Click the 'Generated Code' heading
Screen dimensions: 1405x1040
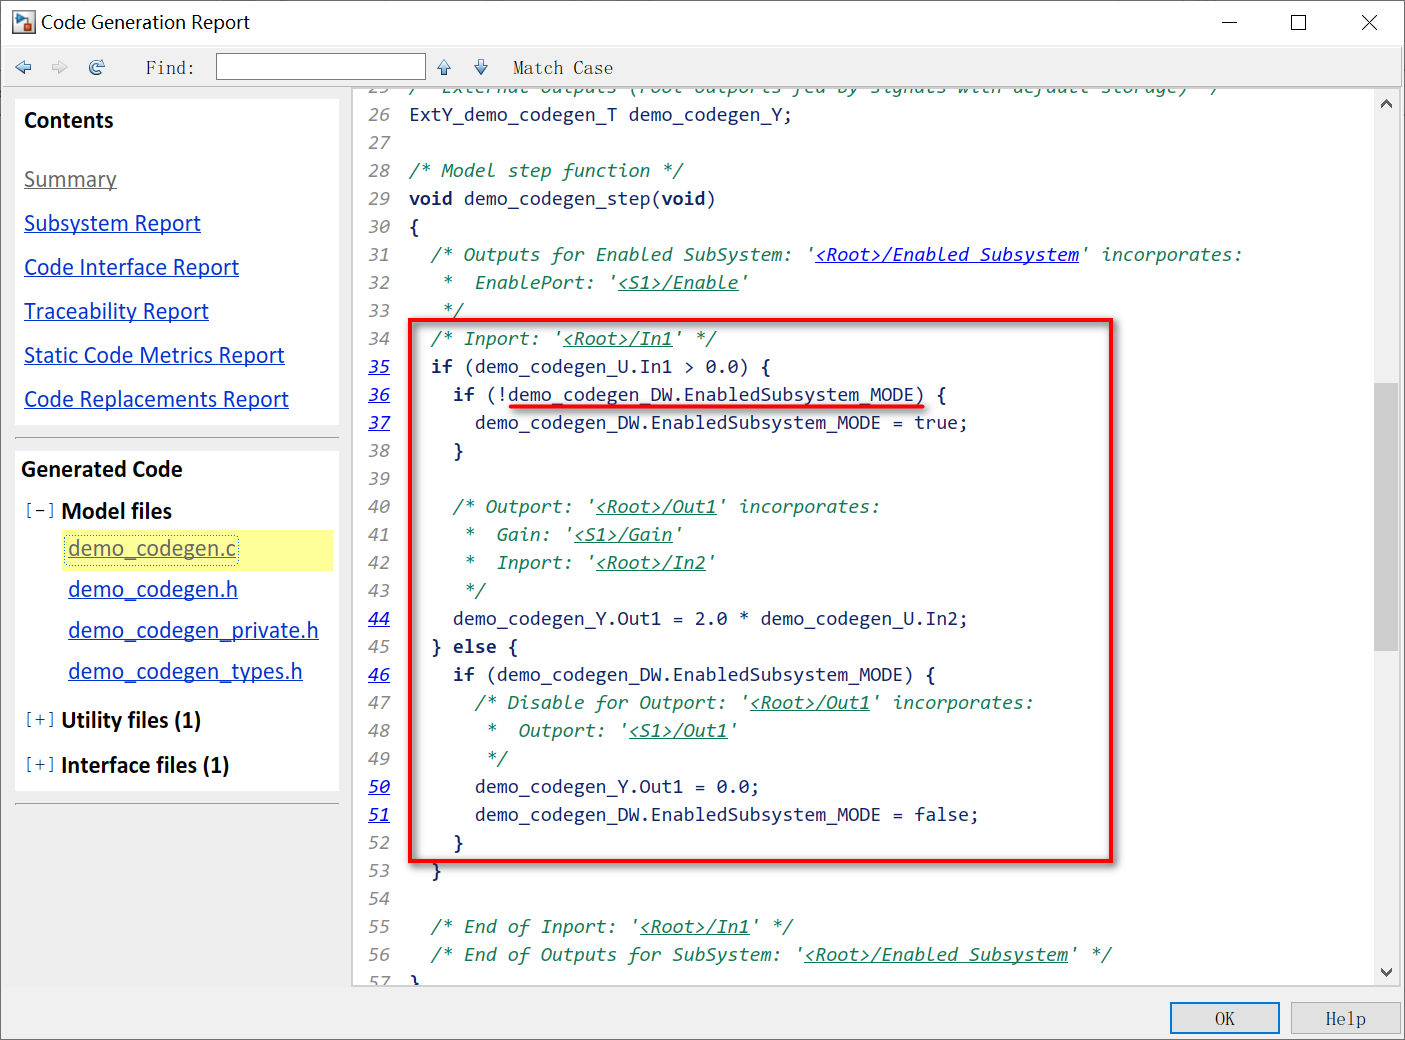(x=102, y=469)
